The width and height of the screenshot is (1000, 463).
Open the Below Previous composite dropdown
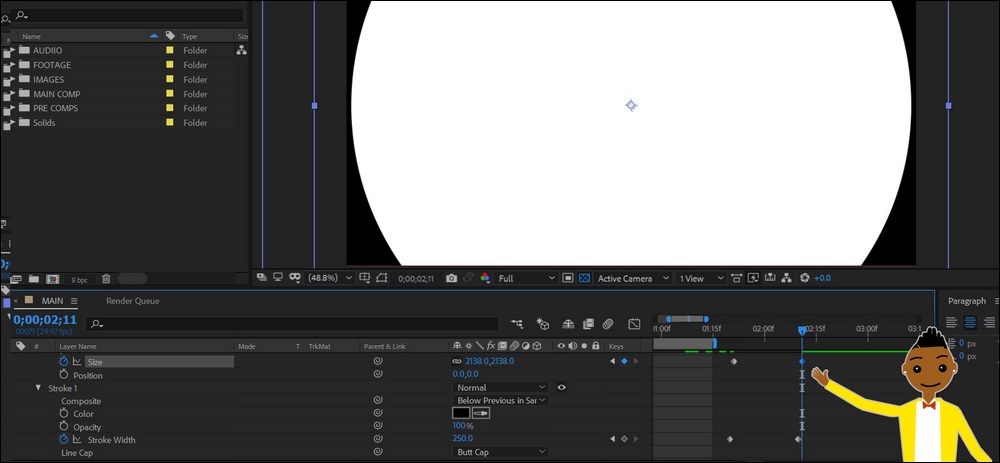point(501,401)
